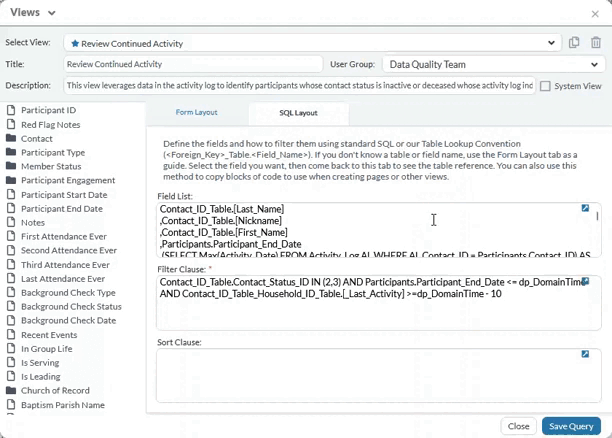Switch to the SQL Layout tab
Screen dimensions: 612x438
click(298, 113)
